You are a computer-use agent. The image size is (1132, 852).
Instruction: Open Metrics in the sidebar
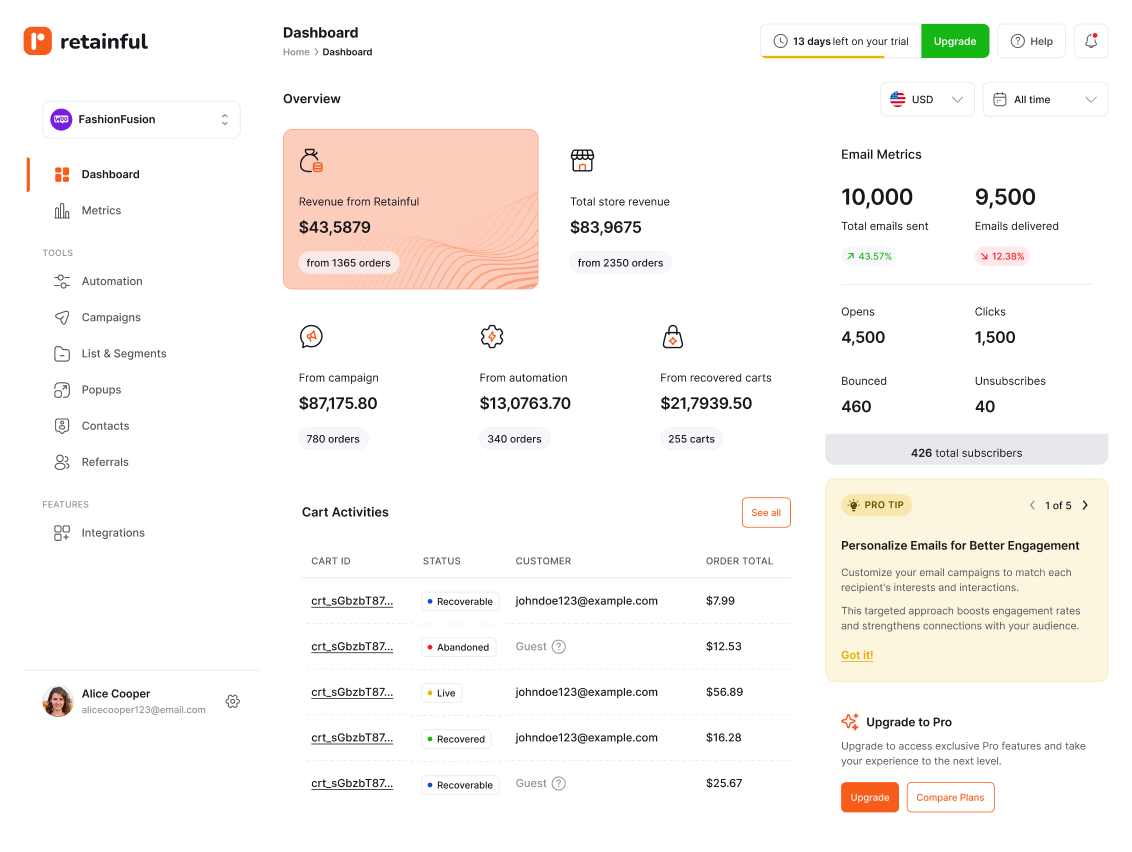click(100, 211)
